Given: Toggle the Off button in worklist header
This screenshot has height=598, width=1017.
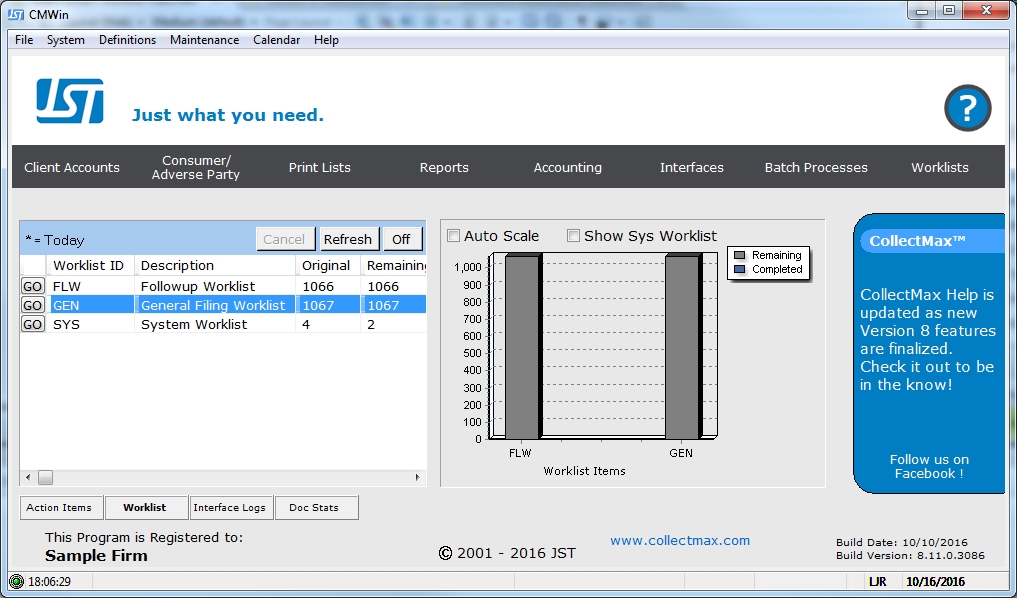Looking at the screenshot, I should 401,239.
